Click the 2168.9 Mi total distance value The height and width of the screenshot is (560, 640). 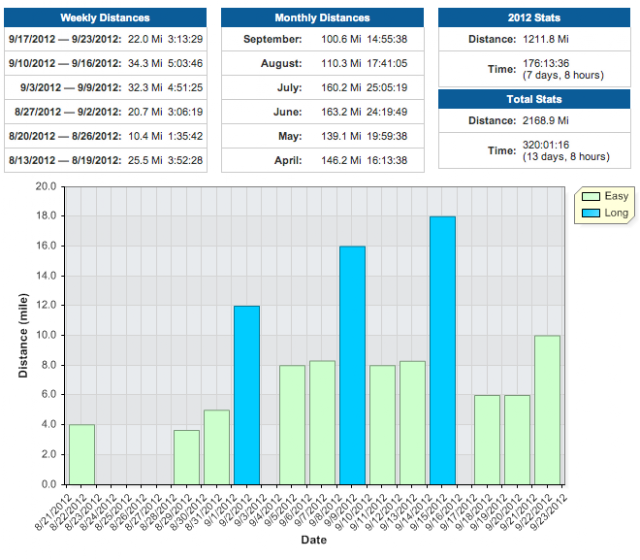tap(546, 120)
